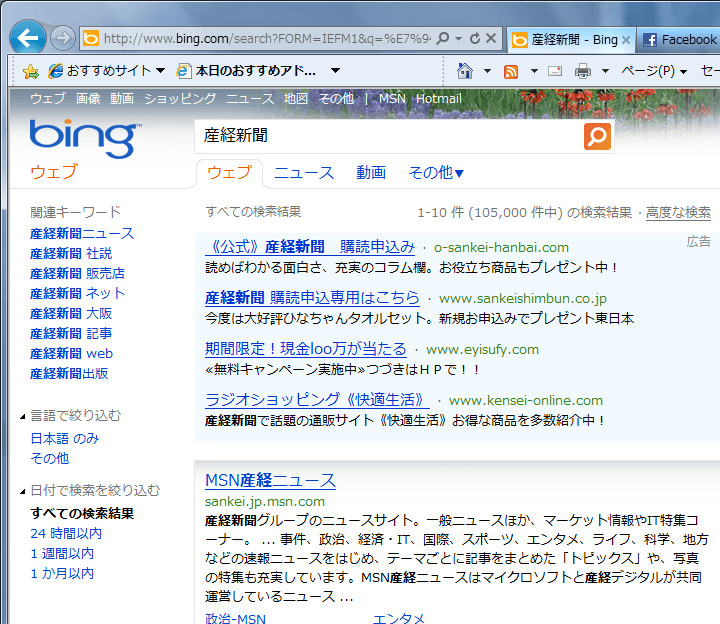Click related keyword 産経新聞 ネット
Image resolution: width=720 pixels, height=624 pixels.
click(78, 293)
